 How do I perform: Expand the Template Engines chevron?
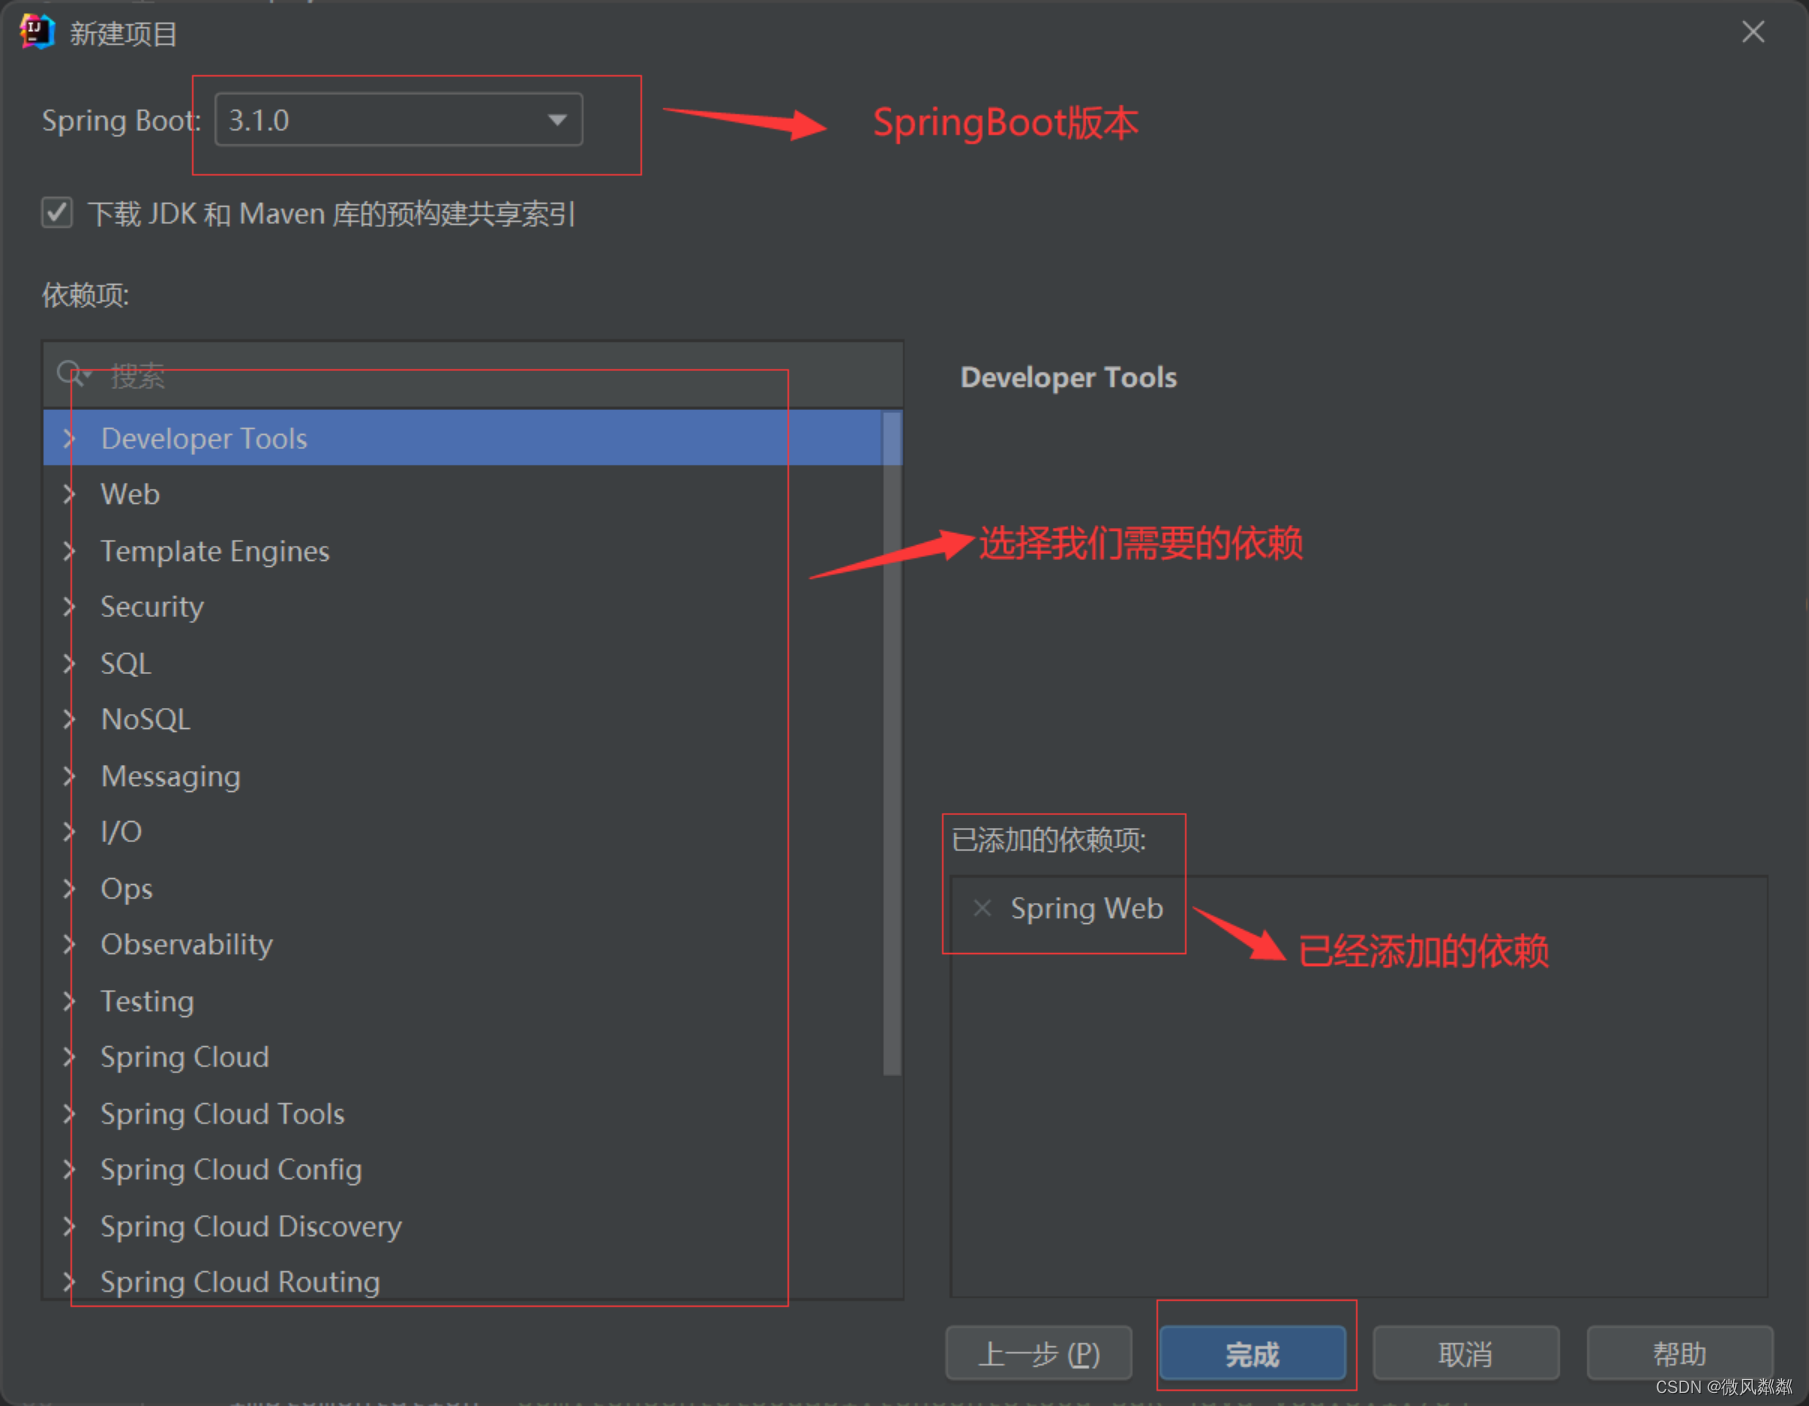(x=69, y=551)
